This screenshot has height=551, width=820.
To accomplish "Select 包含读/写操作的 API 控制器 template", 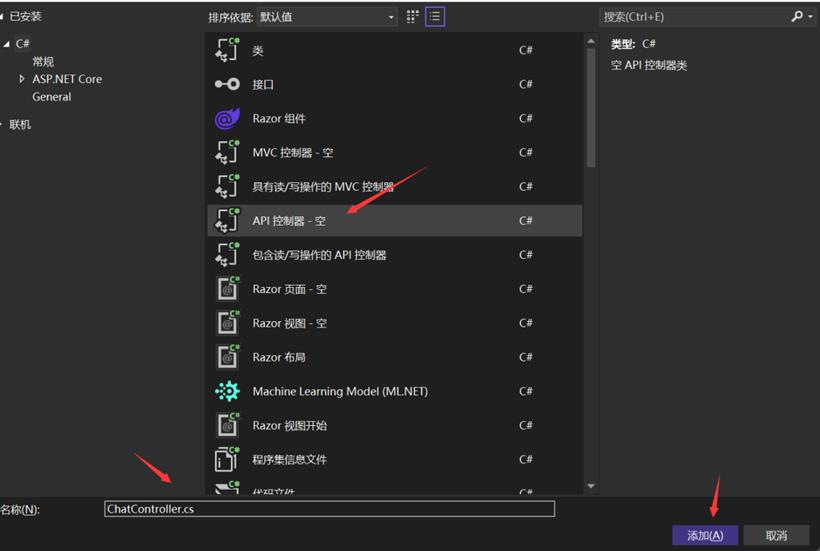I will (394, 255).
